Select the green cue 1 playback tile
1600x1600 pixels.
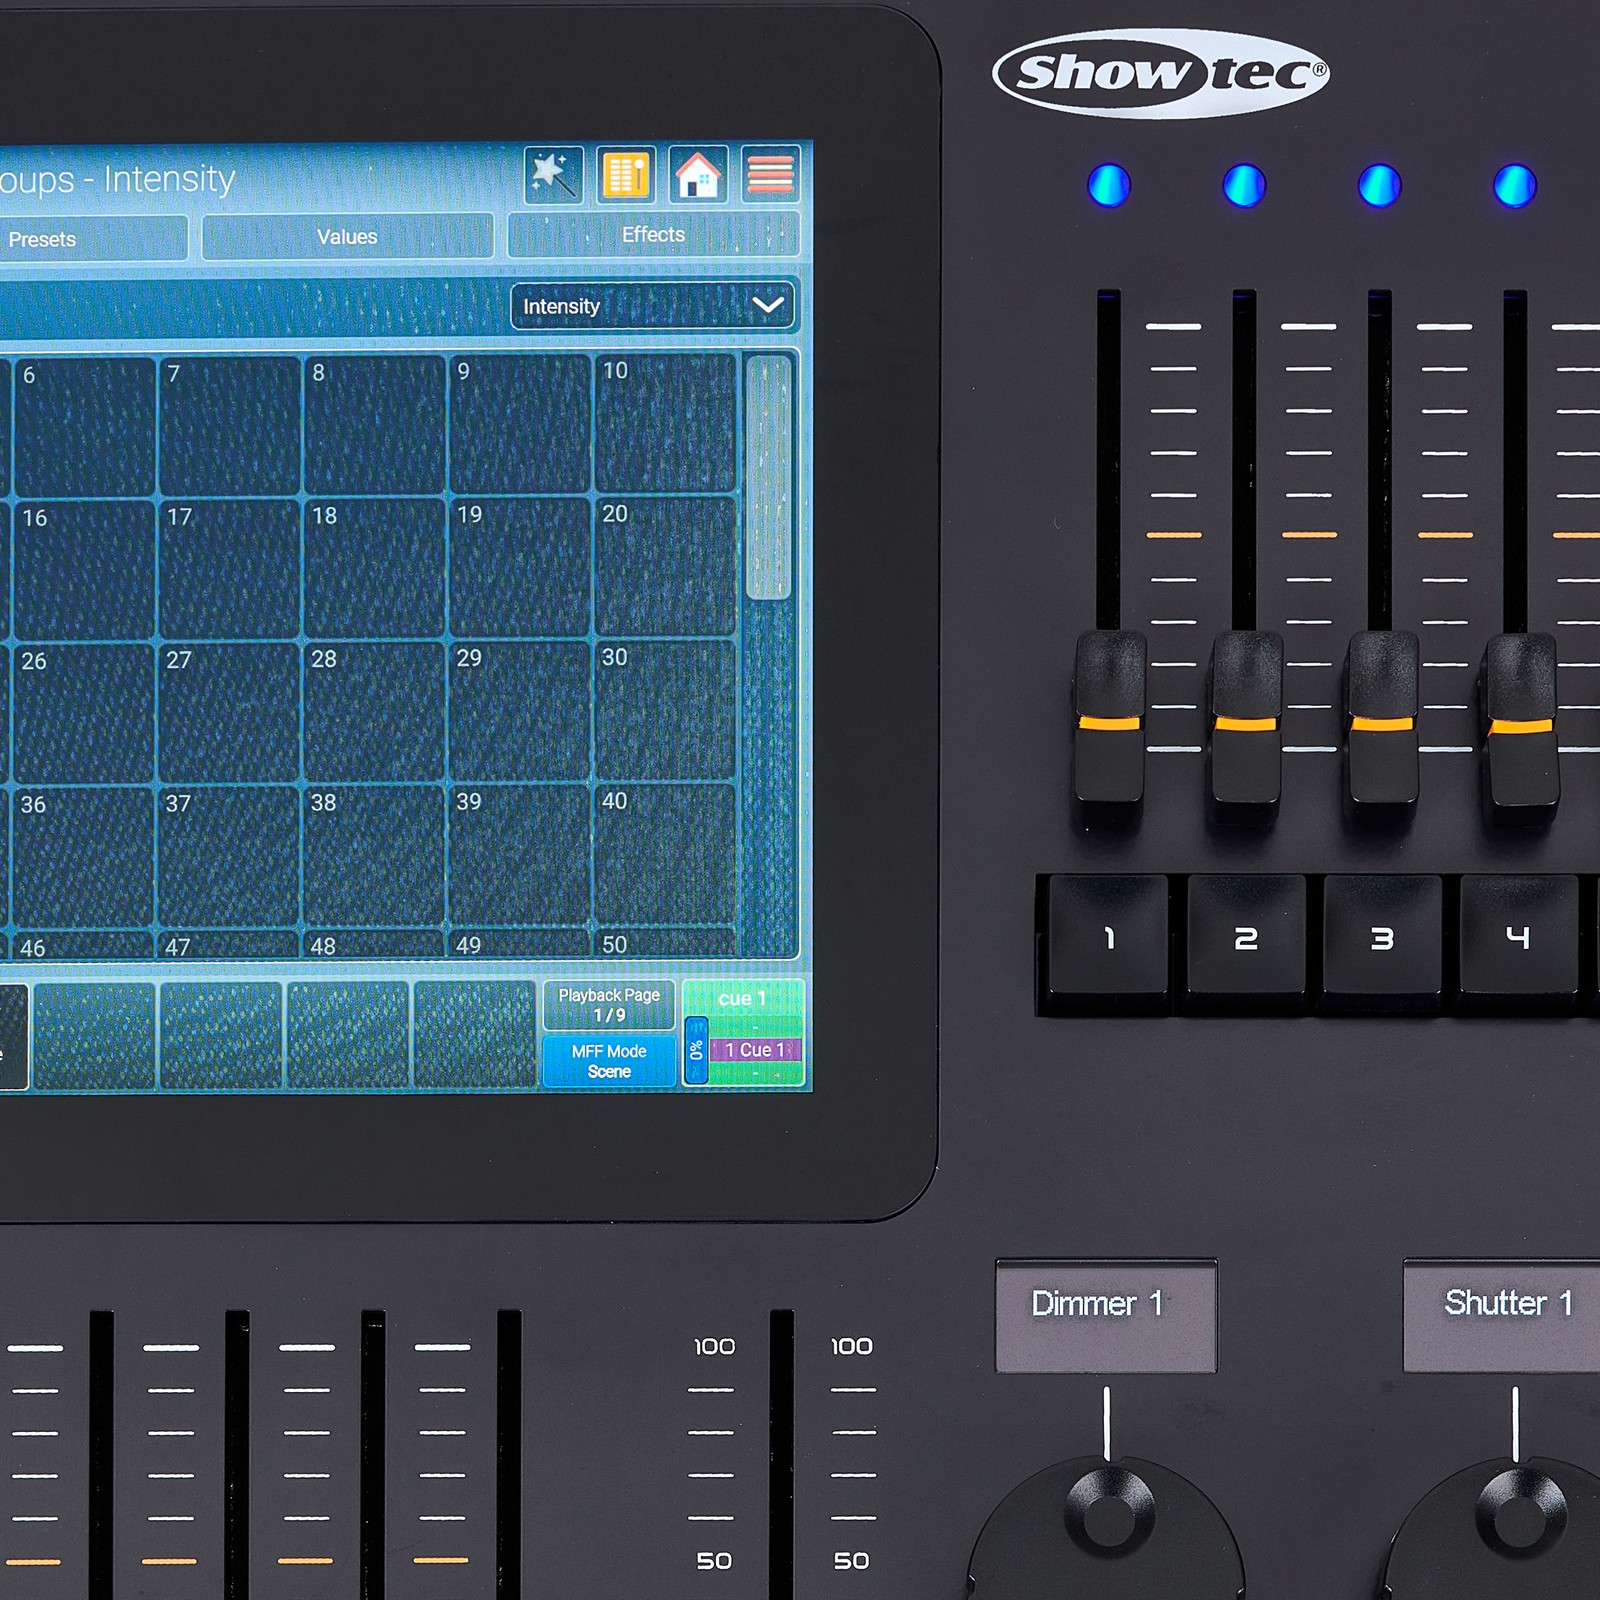745,1034
